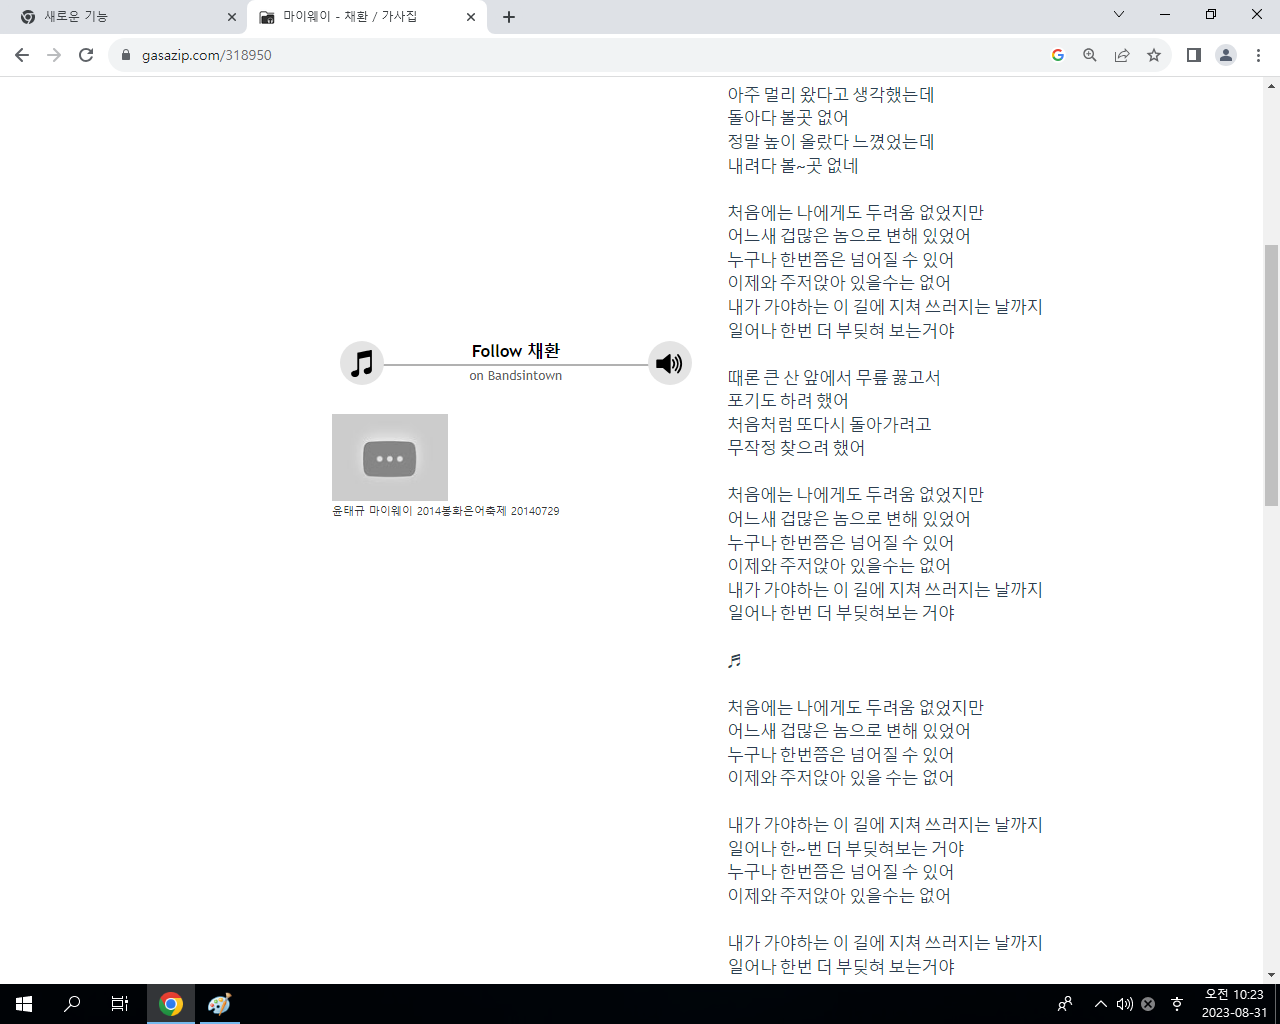Open the page zoom magnifier icon
1280x1024 pixels.
(x=1090, y=55)
